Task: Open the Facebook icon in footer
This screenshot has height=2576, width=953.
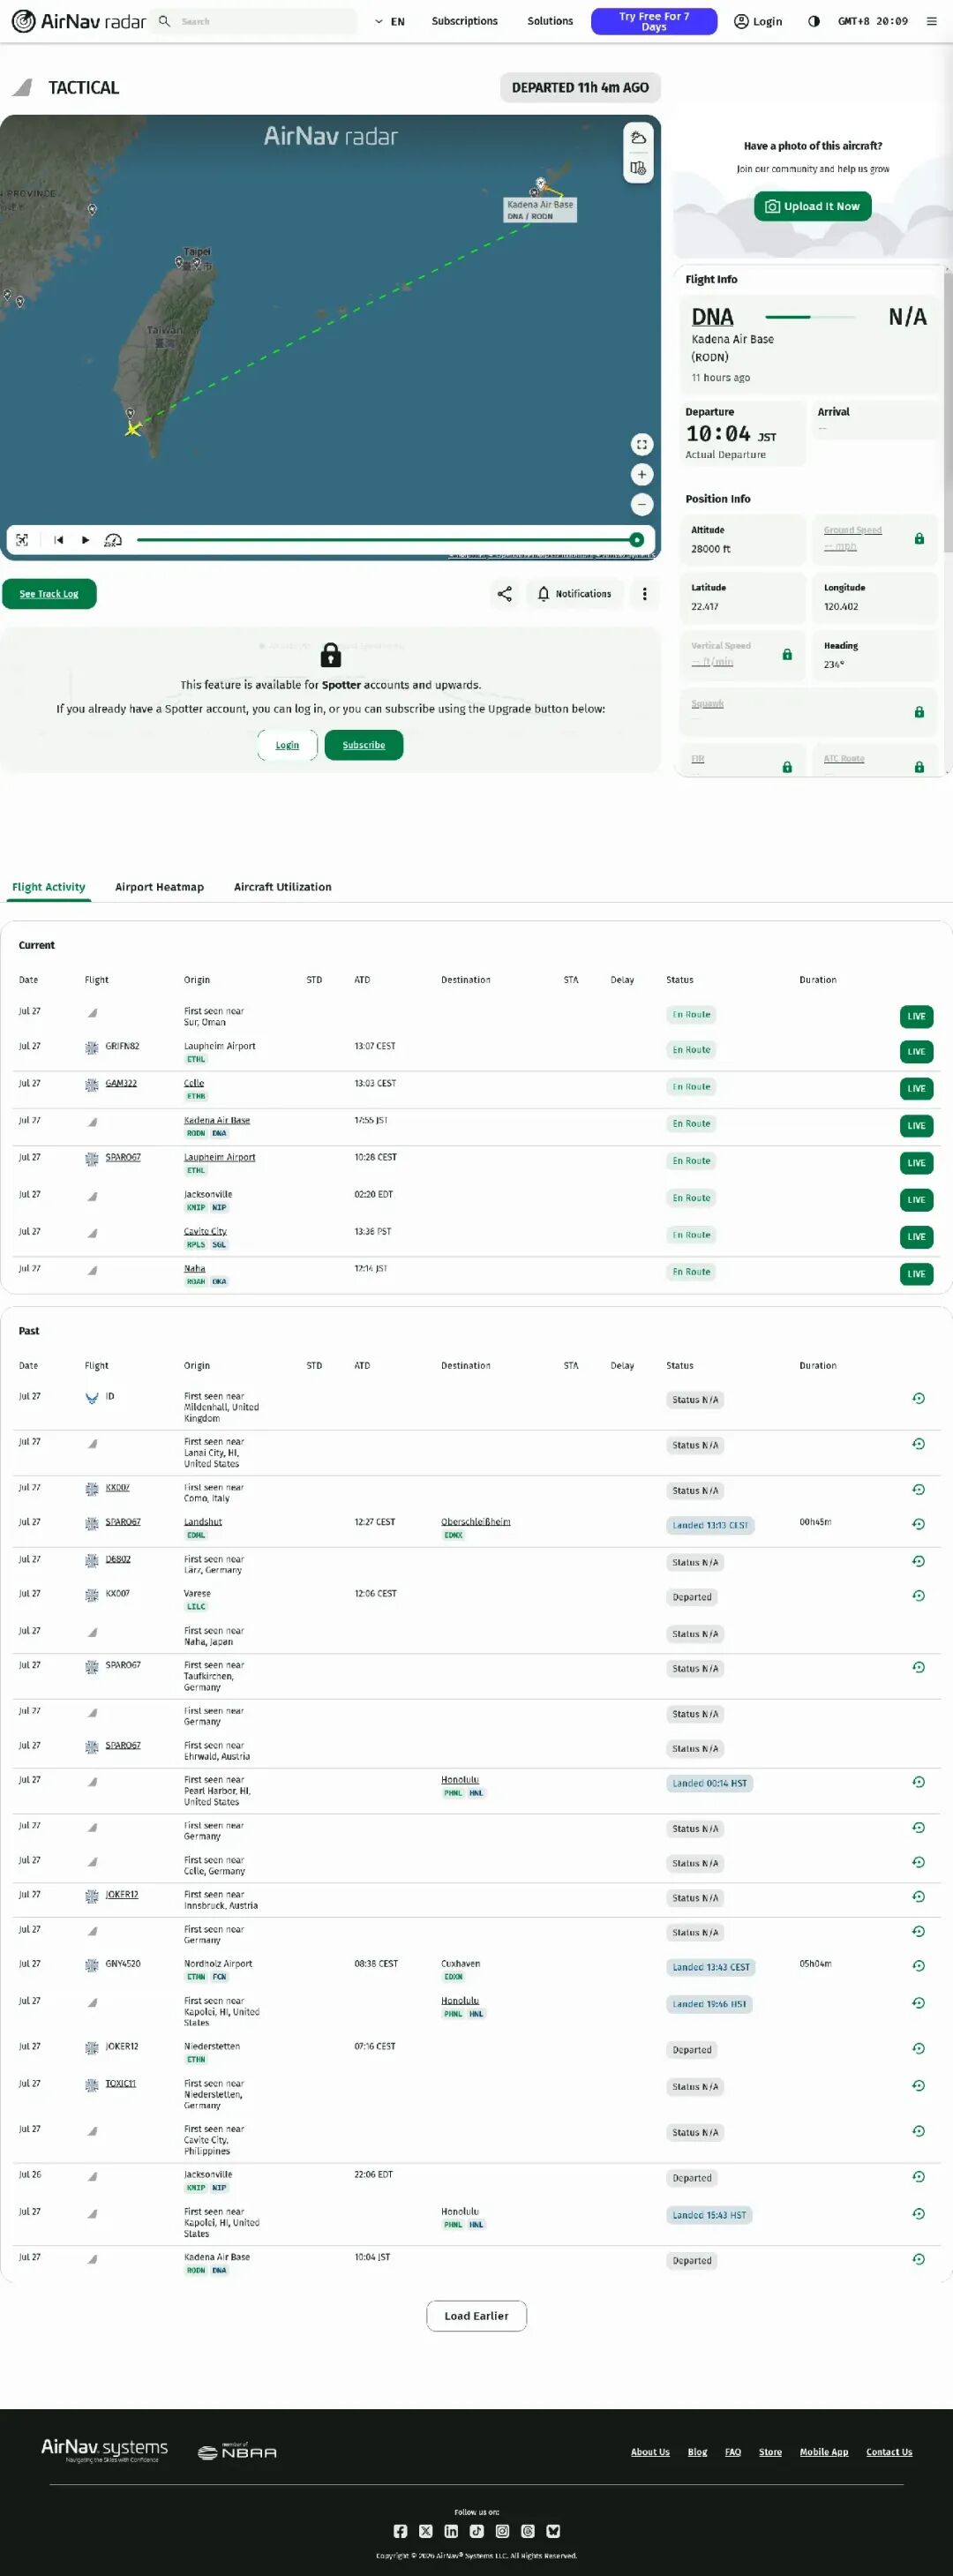Action: click(400, 2531)
